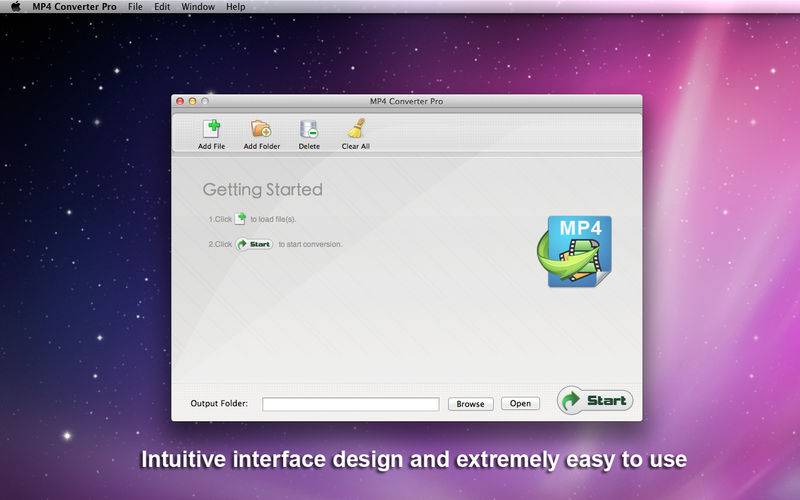Open the Apple menu
Viewport: 800px width, 500px height.
15,7
